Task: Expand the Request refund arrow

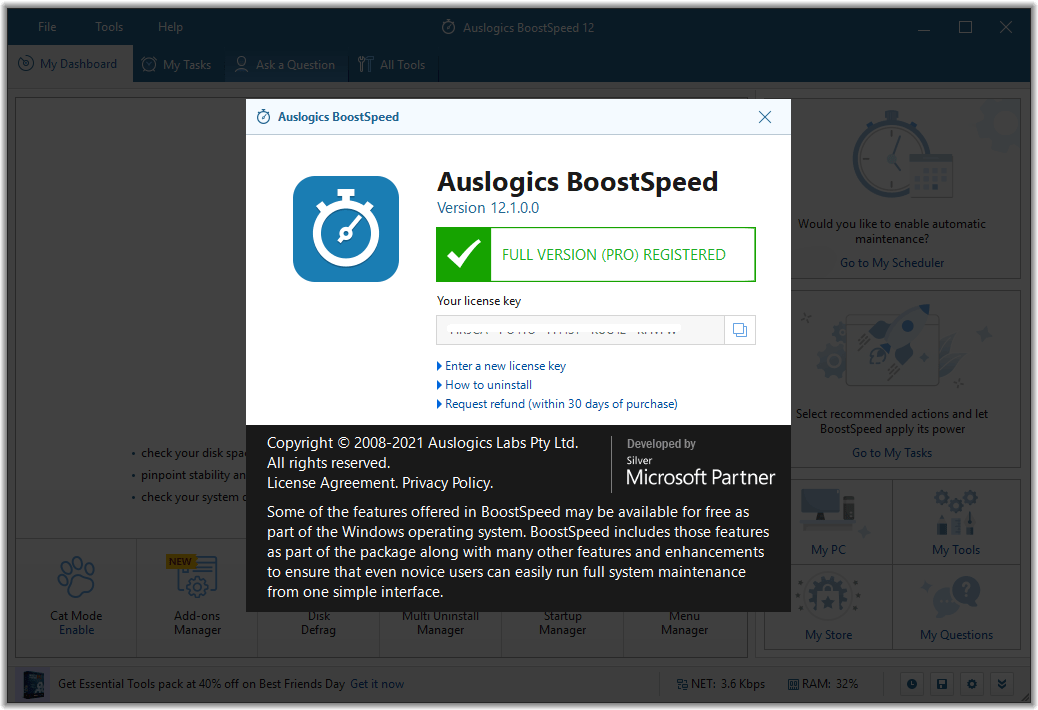Action: point(440,404)
